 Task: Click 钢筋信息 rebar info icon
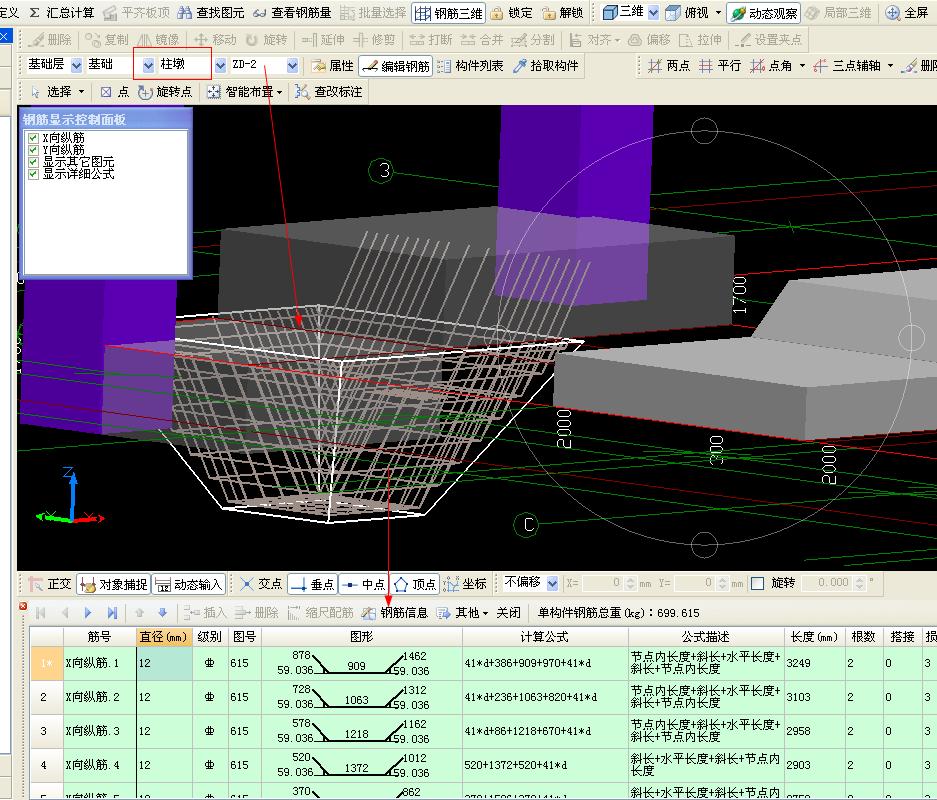[x=368, y=612]
